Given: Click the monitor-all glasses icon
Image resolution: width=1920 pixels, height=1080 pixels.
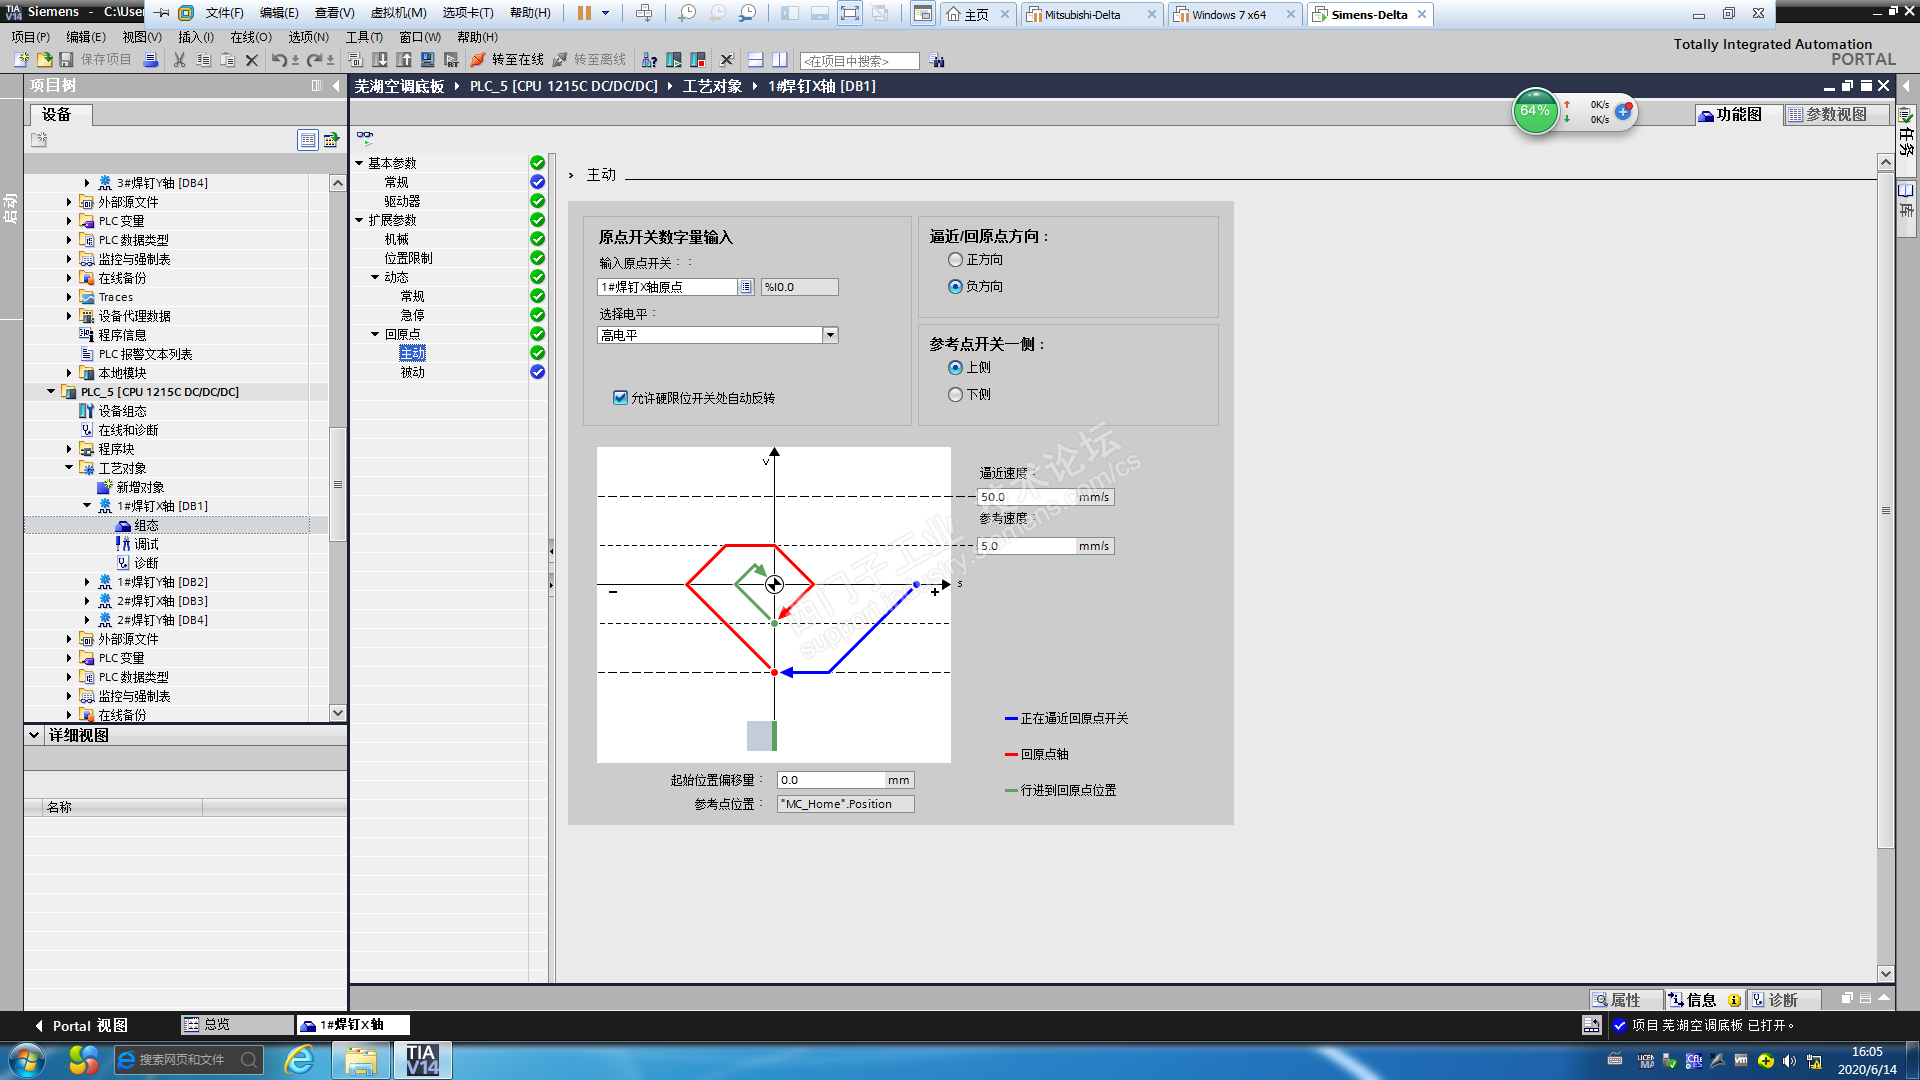Looking at the screenshot, I should 365,136.
